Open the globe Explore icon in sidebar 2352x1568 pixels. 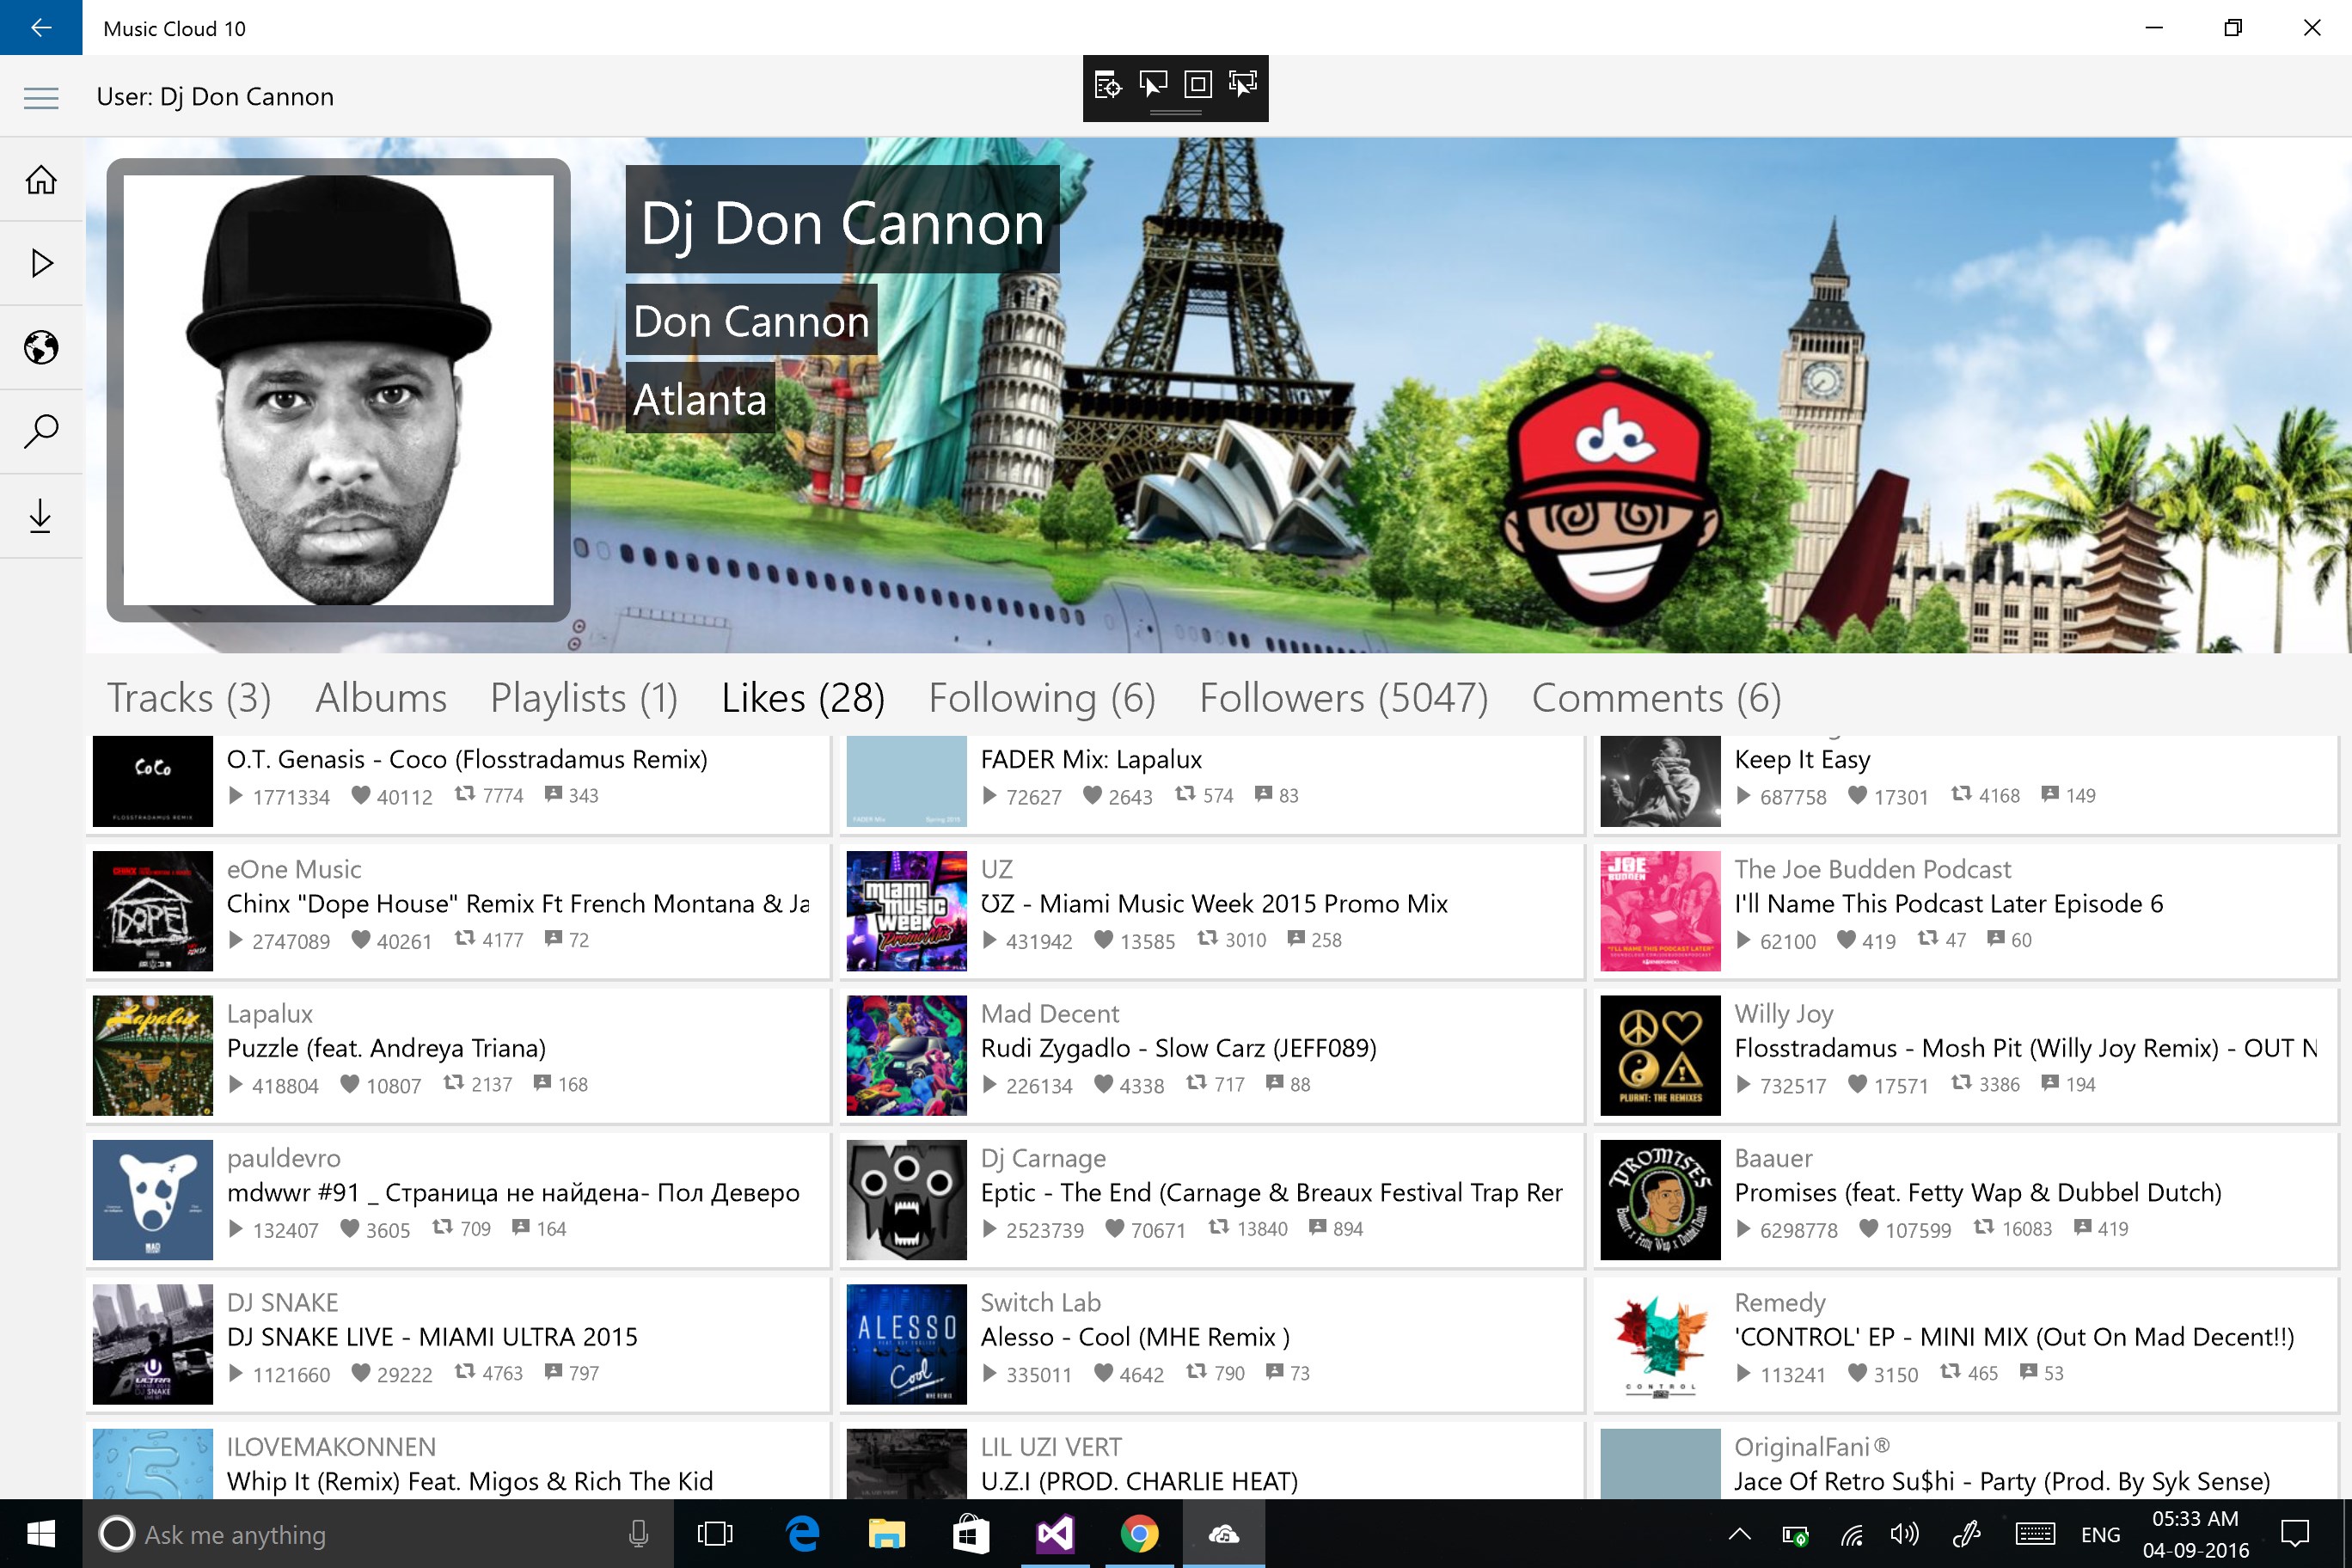click(x=41, y=347)
